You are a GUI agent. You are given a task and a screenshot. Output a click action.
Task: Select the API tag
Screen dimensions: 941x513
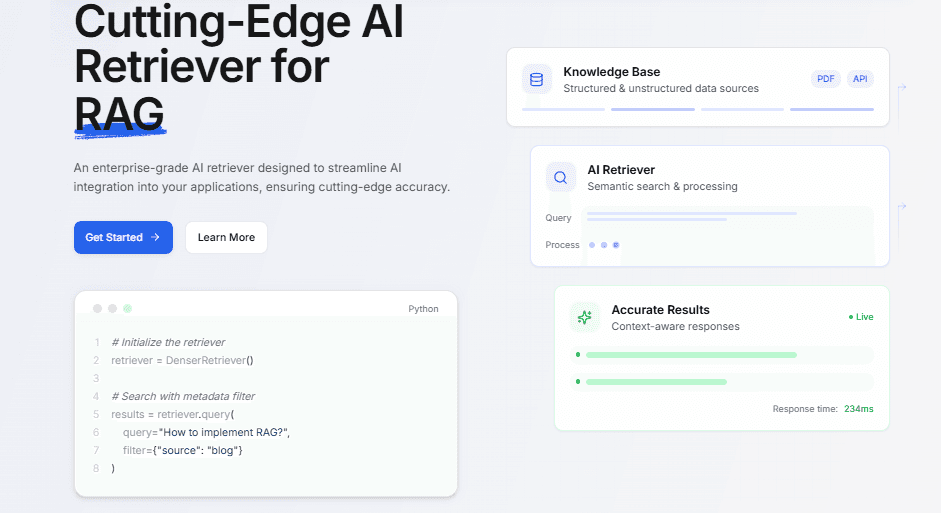coord(860,79)
